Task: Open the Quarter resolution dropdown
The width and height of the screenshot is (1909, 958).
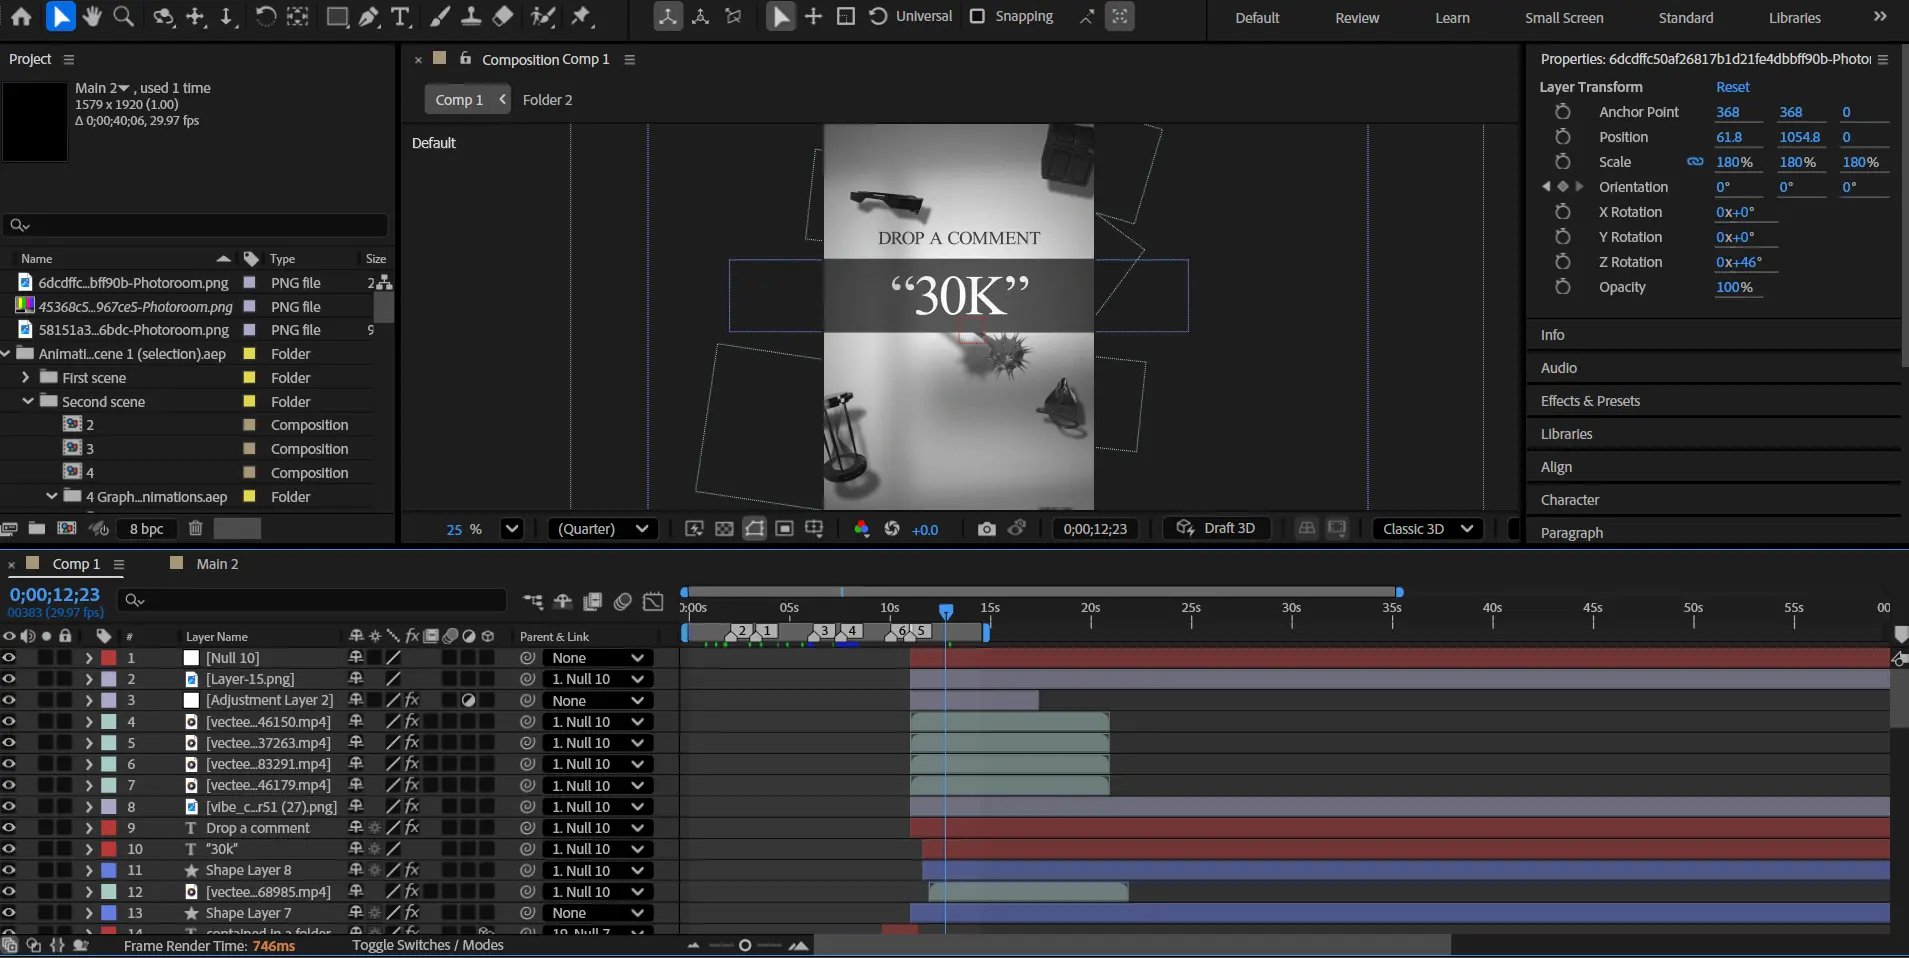Action: [x=603, y=529]
